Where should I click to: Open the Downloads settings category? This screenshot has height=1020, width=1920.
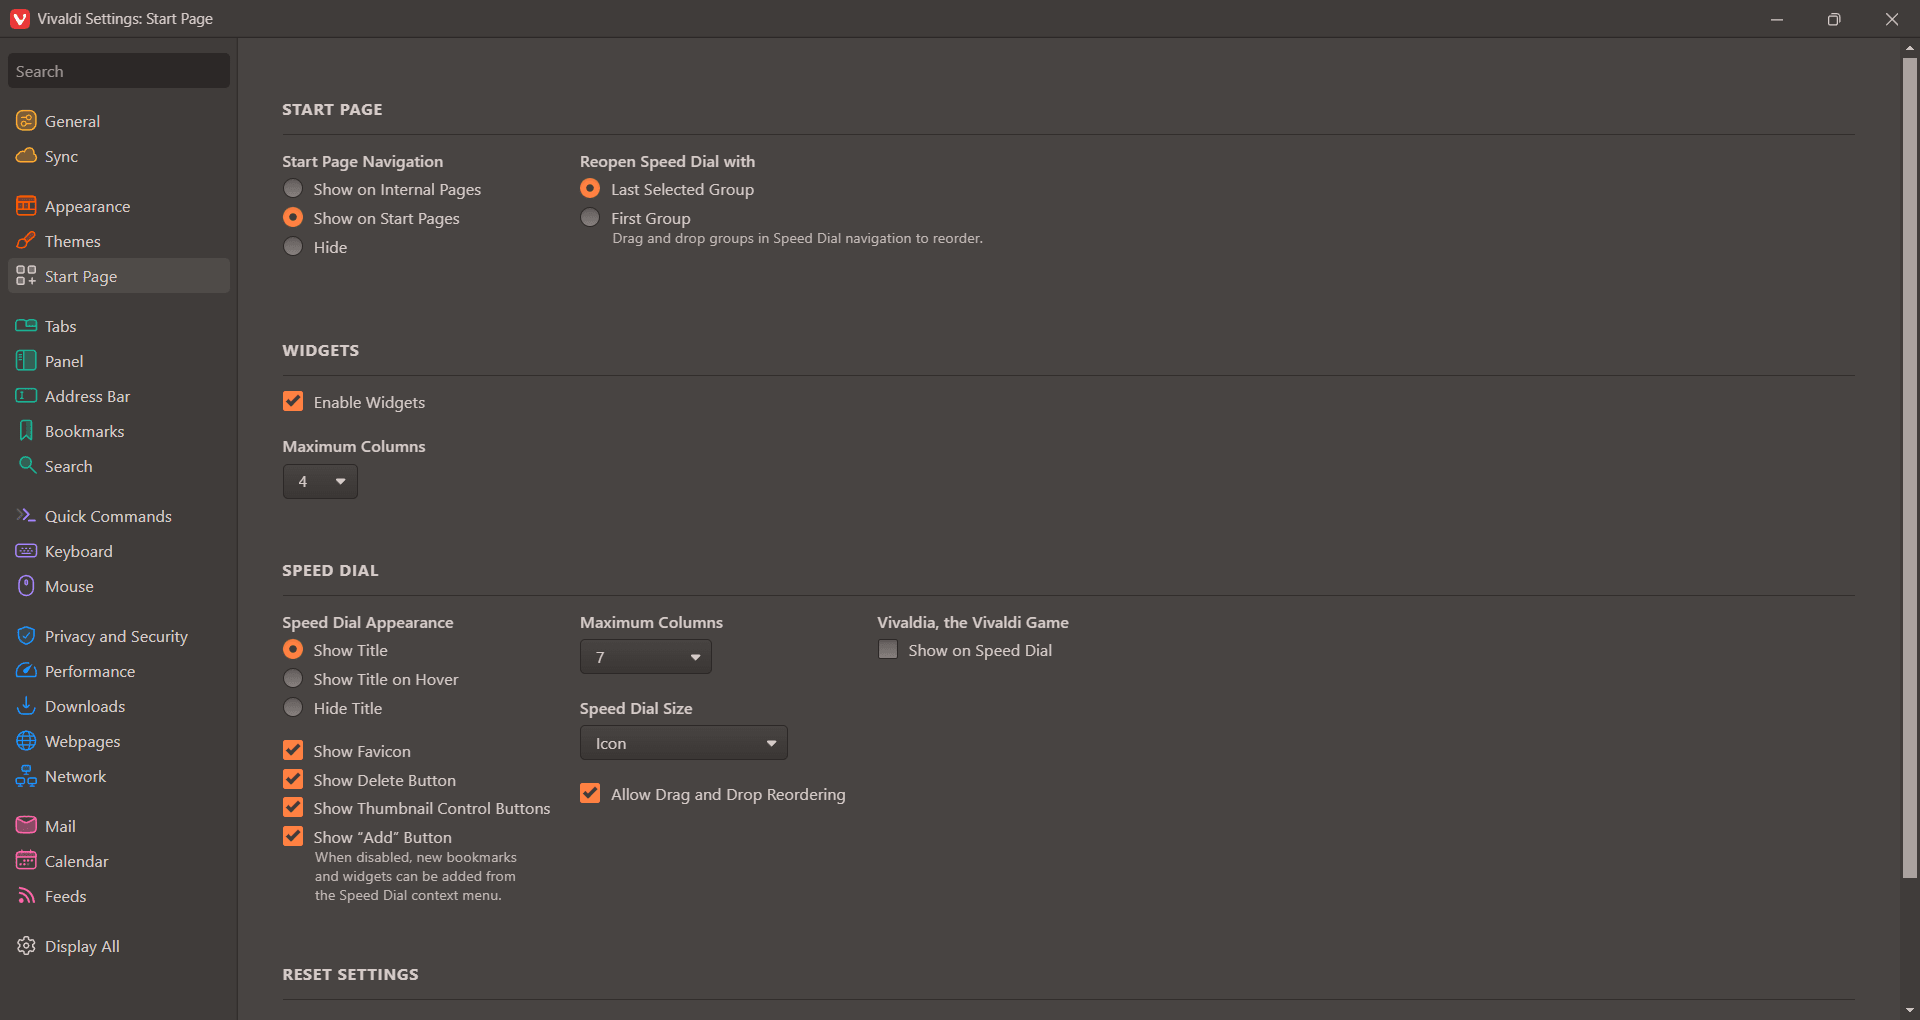pos(85,706)
